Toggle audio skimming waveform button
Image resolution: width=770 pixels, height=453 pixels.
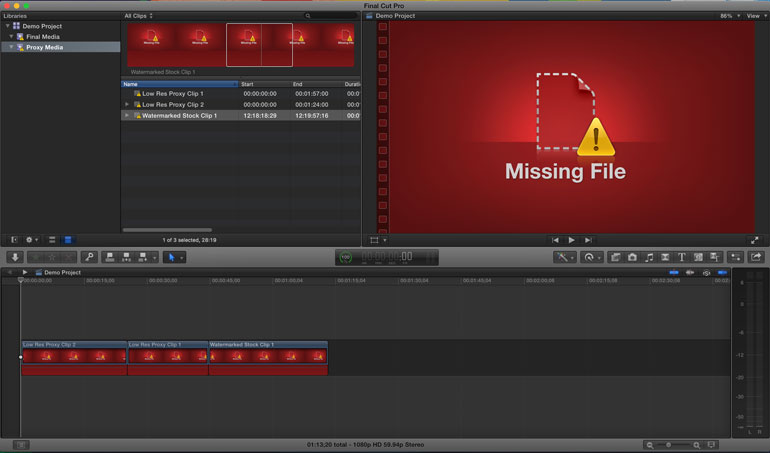point(690,272)
